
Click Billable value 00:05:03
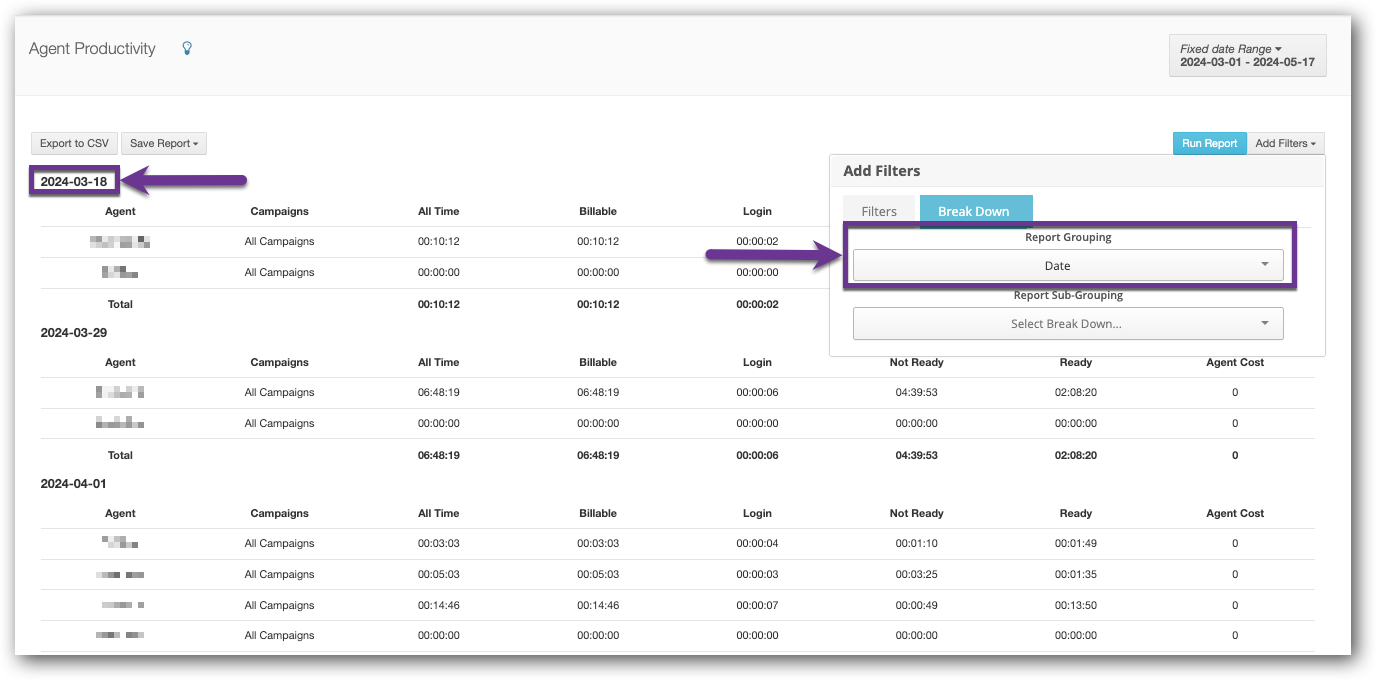(598, 574)
